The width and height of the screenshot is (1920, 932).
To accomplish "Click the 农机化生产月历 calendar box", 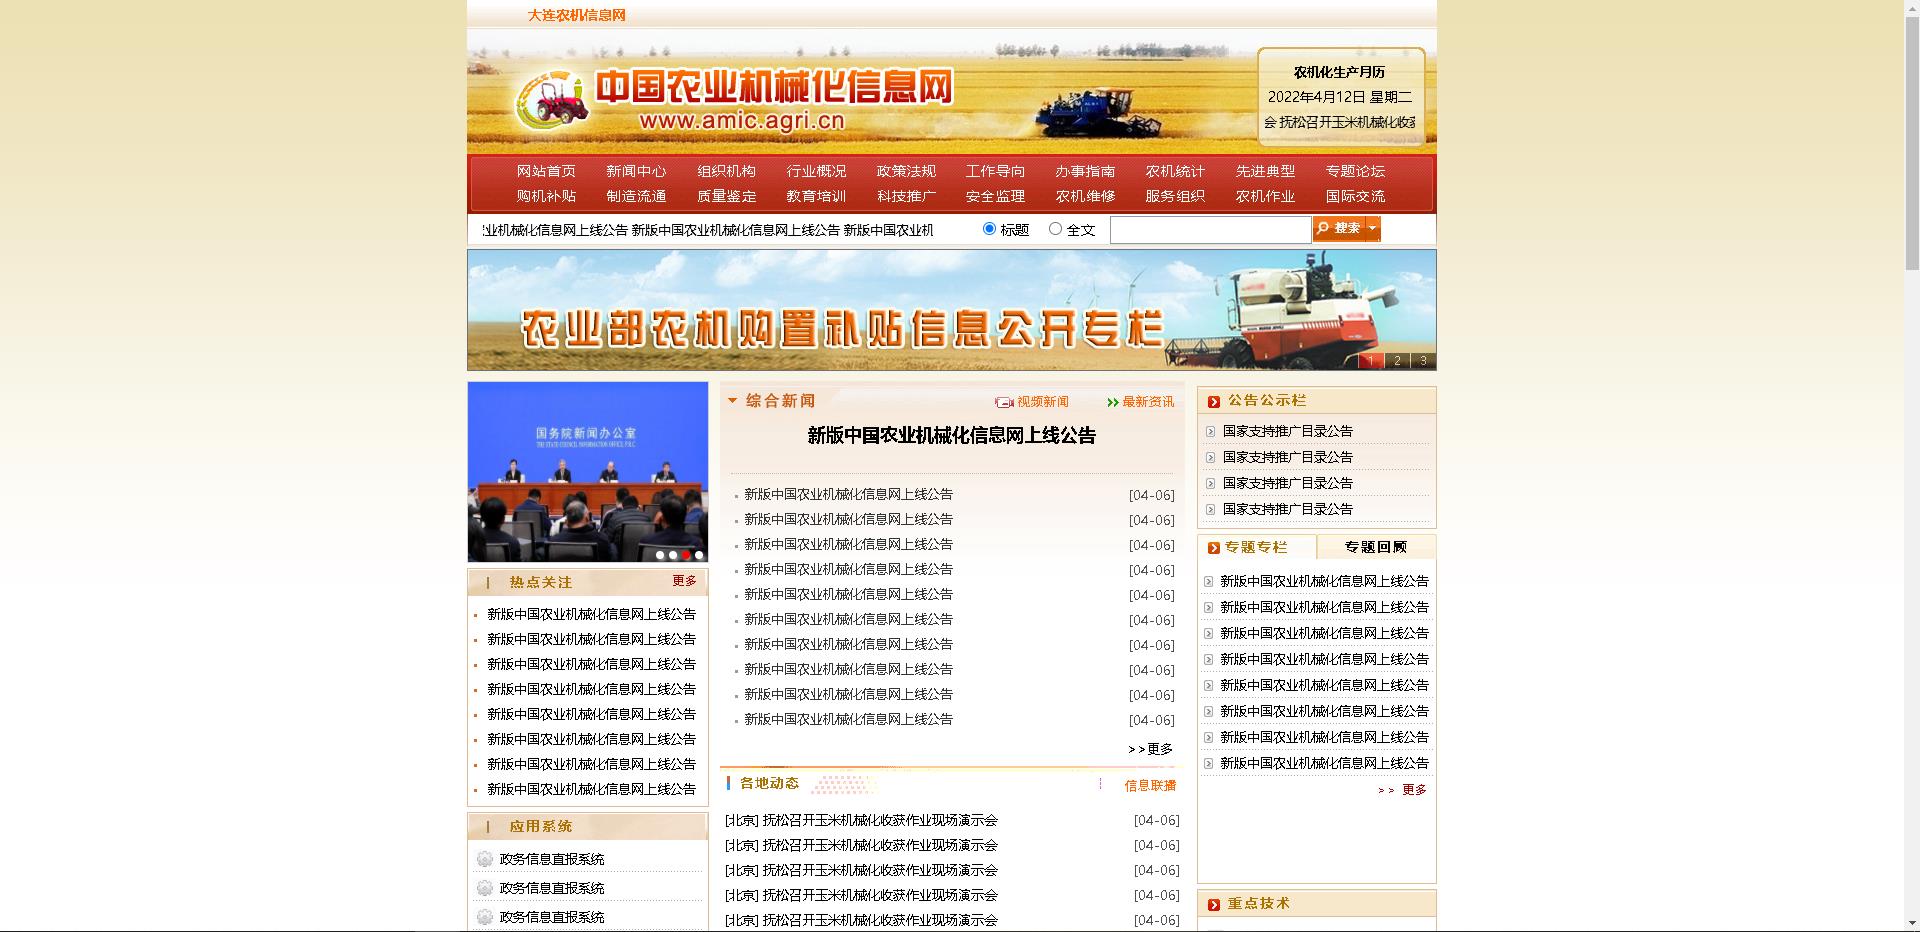I will tap(1340, 97).
